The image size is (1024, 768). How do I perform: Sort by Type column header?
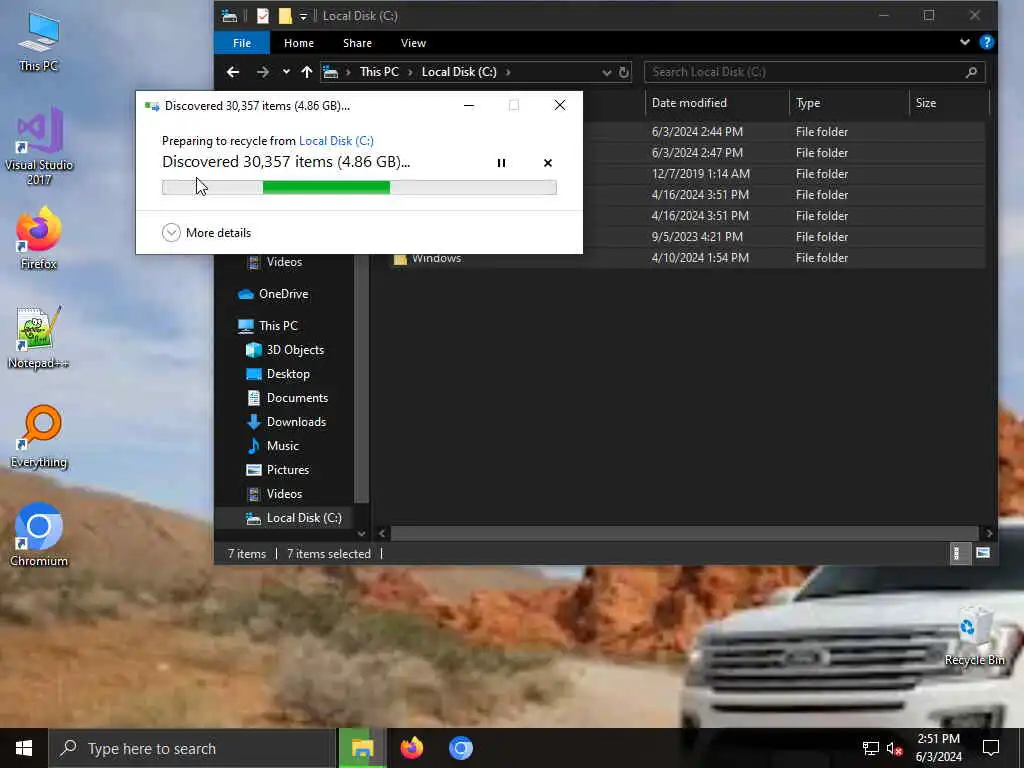(x=849, y=103)
